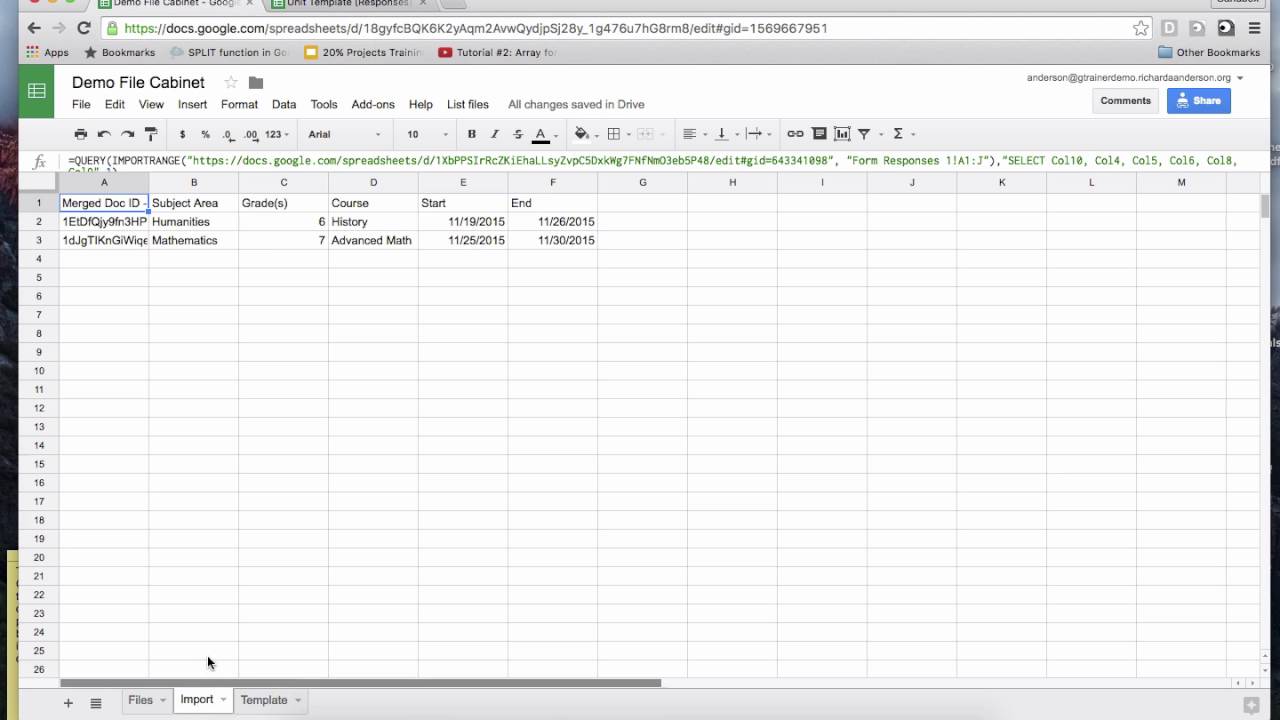Toggle italic formatting
1280x720 pixels.
pos(495,134)
